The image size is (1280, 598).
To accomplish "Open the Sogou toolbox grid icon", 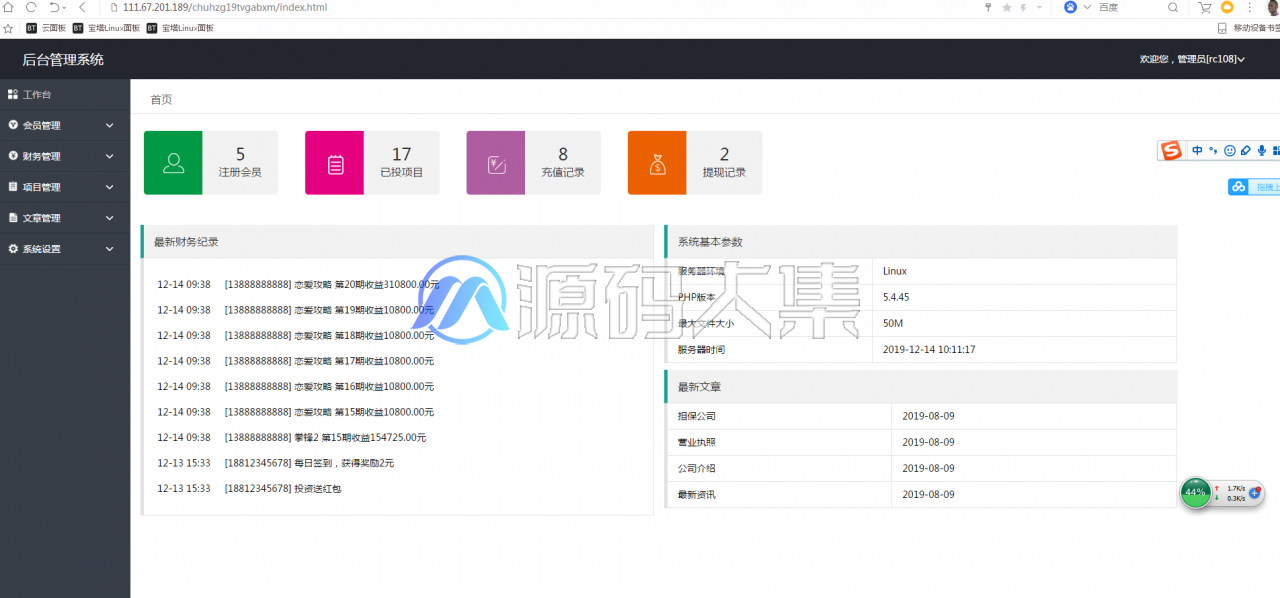I will [x=1276, y=151].
